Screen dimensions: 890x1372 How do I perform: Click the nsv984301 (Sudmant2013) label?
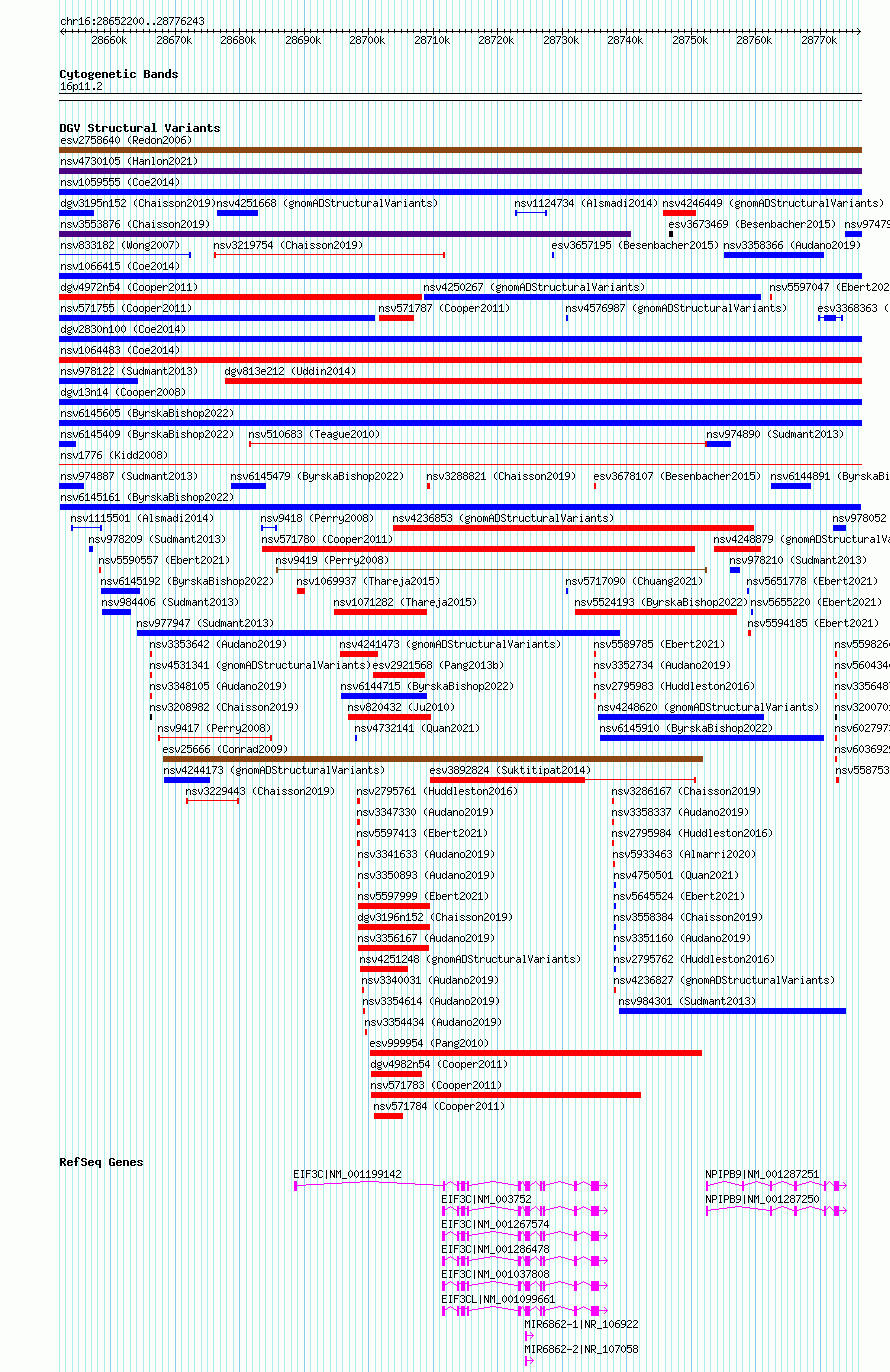coord(688,1001)
